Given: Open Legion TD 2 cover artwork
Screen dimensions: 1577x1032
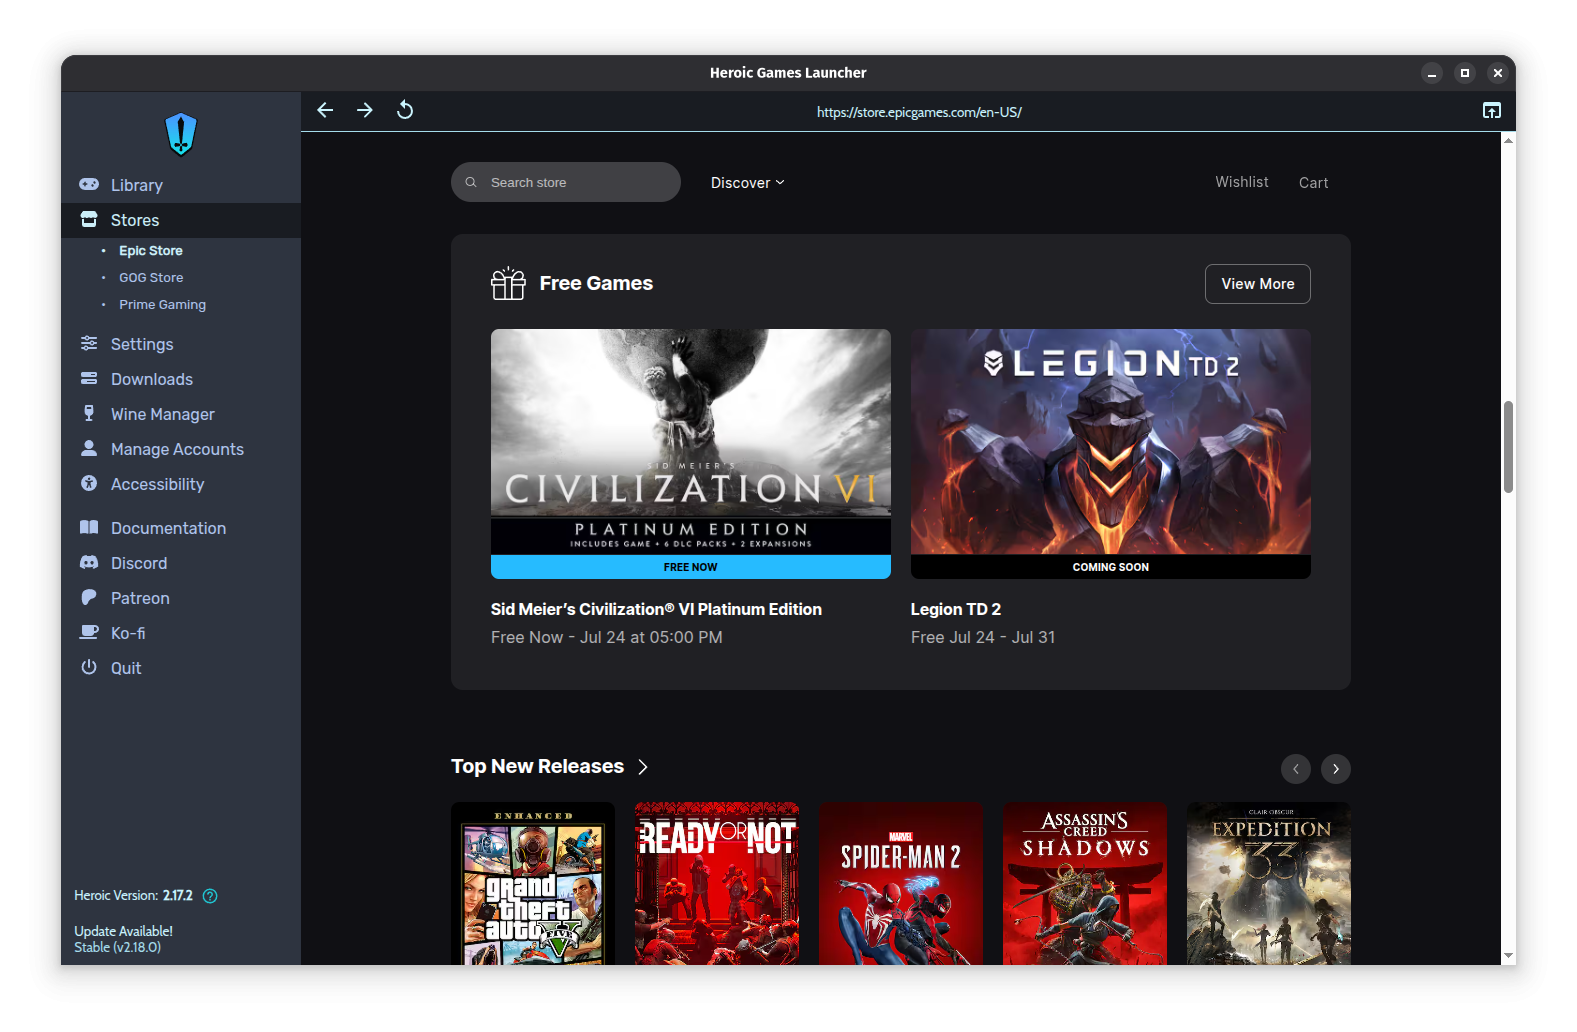Looking at the screenshot, I should [1111, 442].
